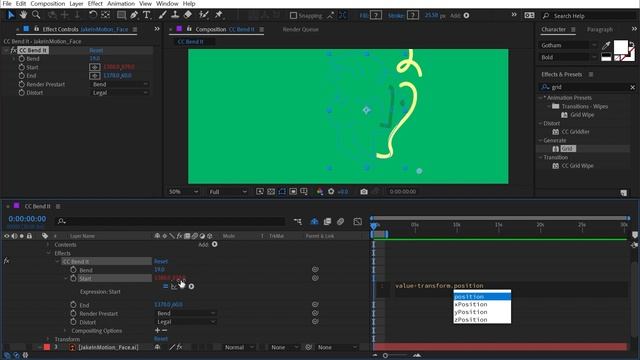Click the white fill color swatch
Viewport: 640px width, 360px height.
point(621,47)
